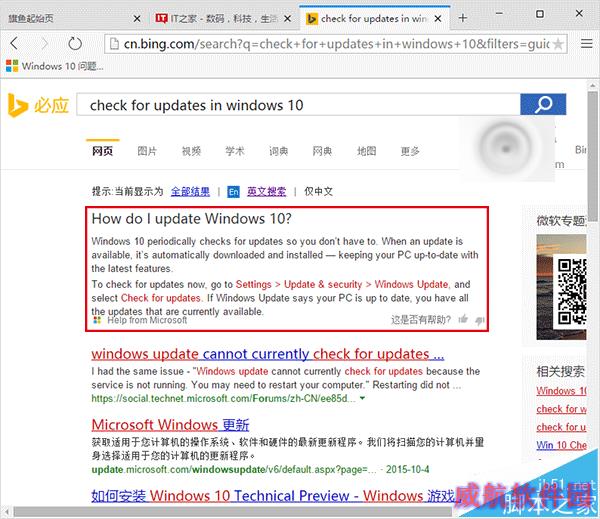Image resolution: width=600 pixels, height=519 pixels.
Task: Click the QR code image in sidebar
Action: point(571,291)
